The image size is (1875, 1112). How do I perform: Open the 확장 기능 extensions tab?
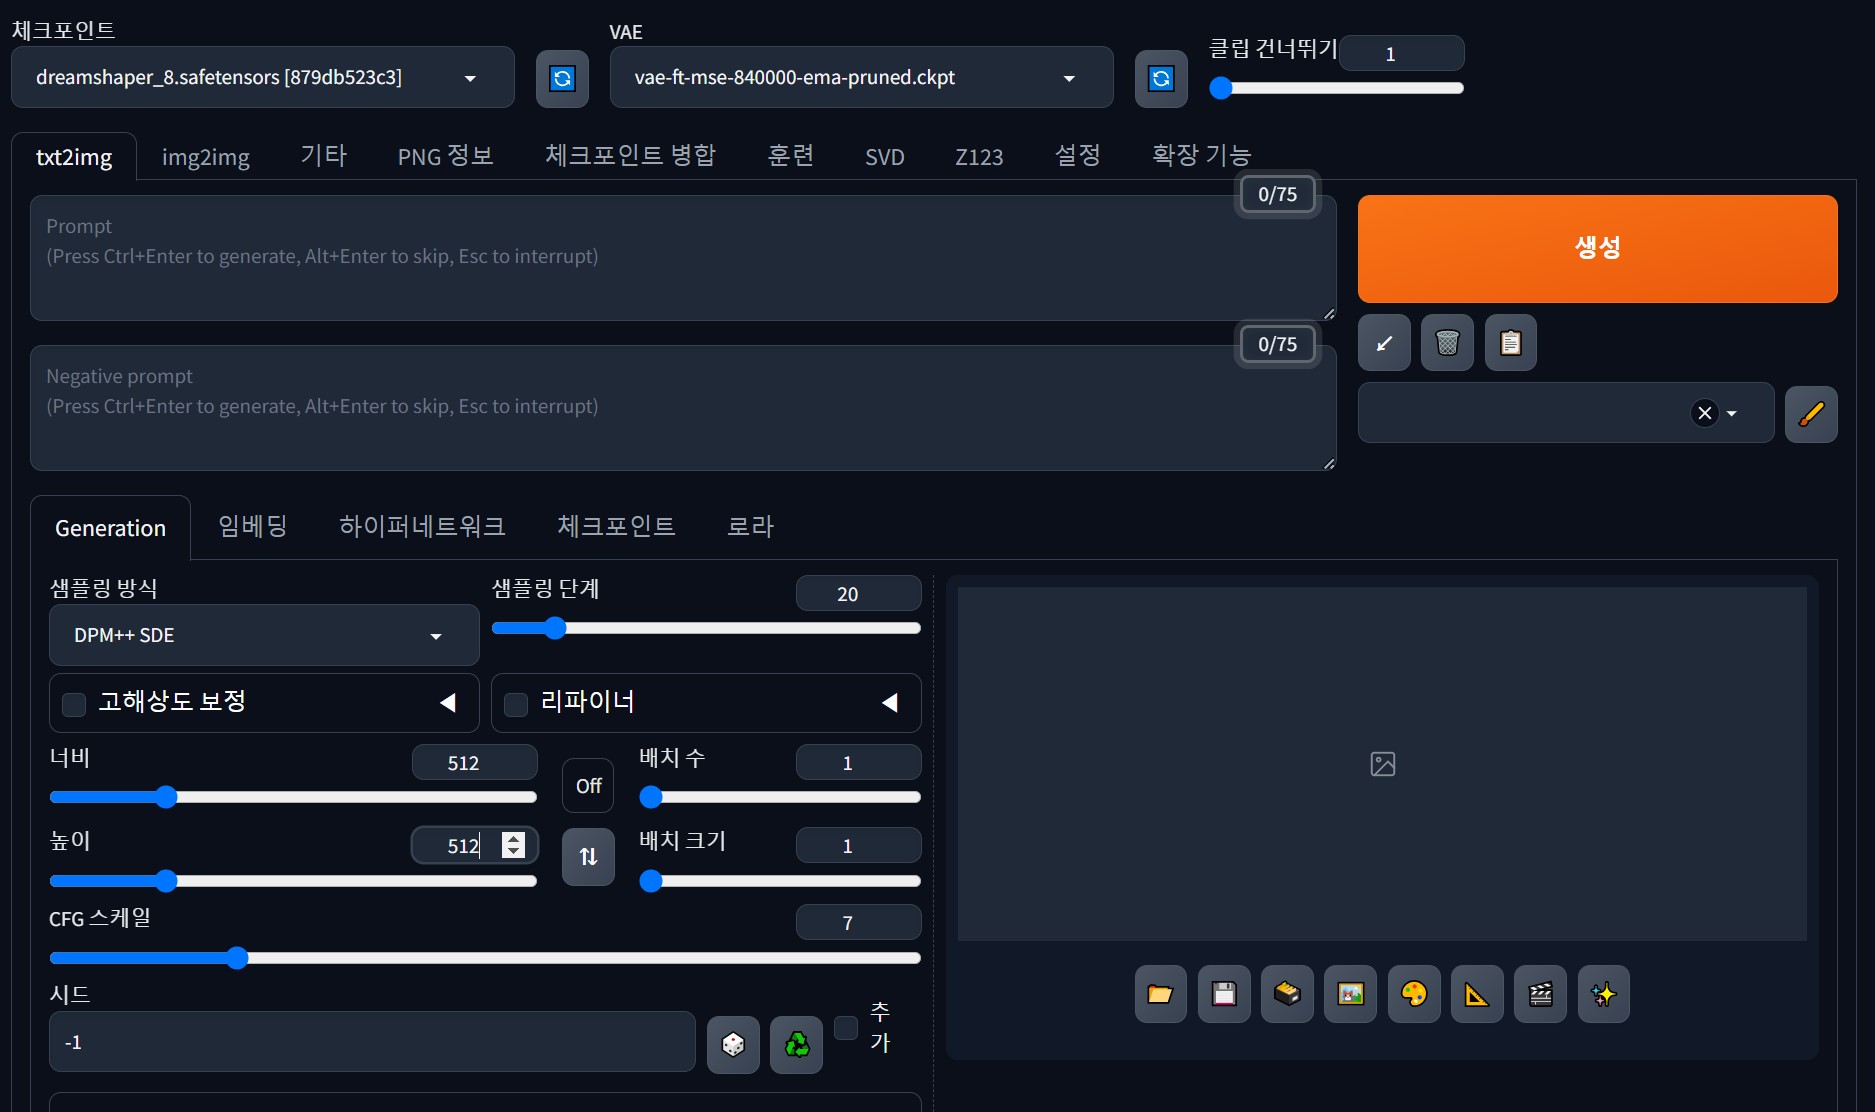coord(1202,155)
